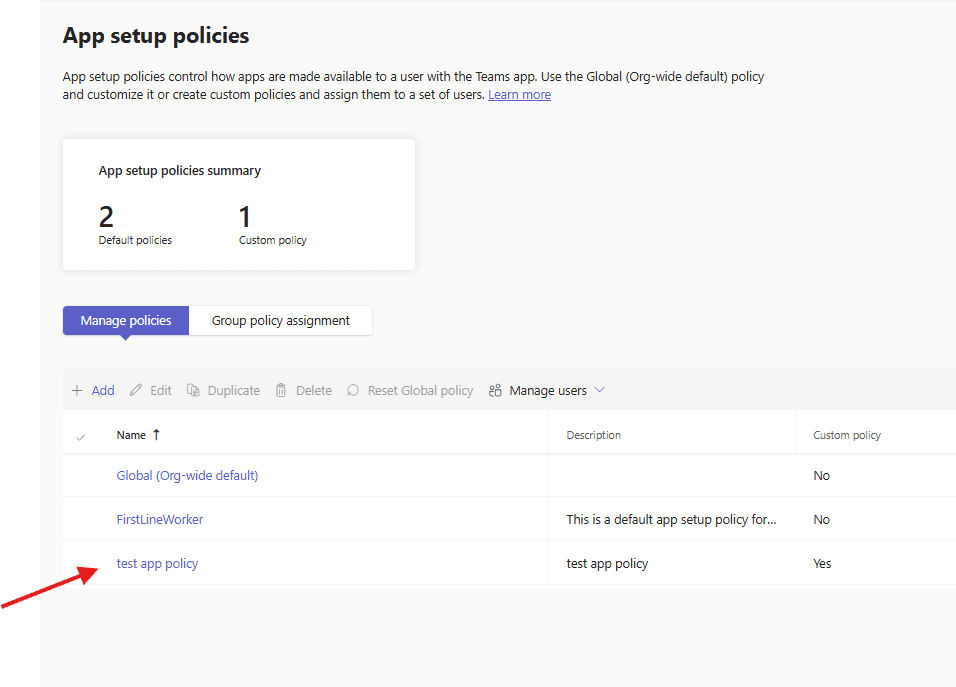Image resolution: width=956 pixels, height=687 pixels.
Task: Open the Group policy assignment tab
Action: coord(281,321)
